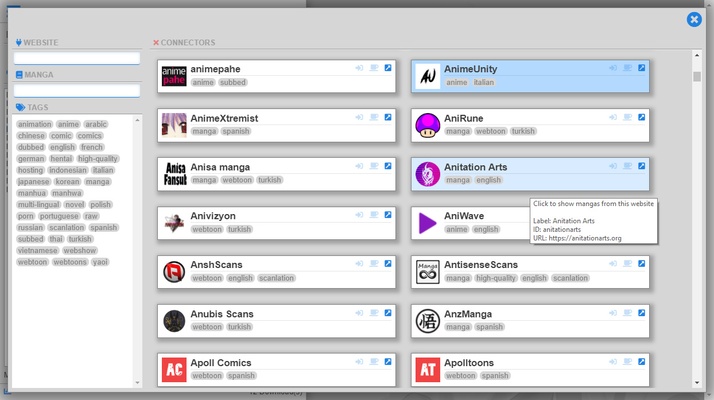Select the AnzManga connector card

(x=530, y=321)
